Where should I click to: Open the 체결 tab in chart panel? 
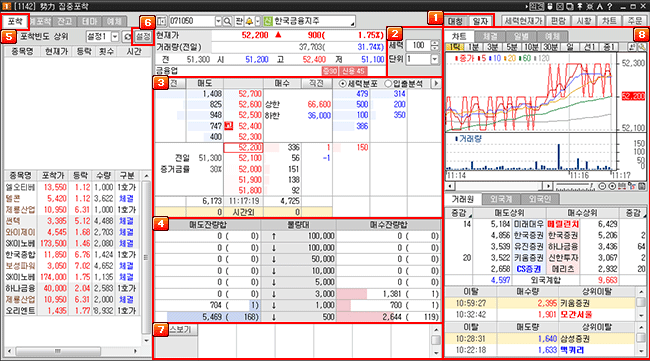pos(490,36)
